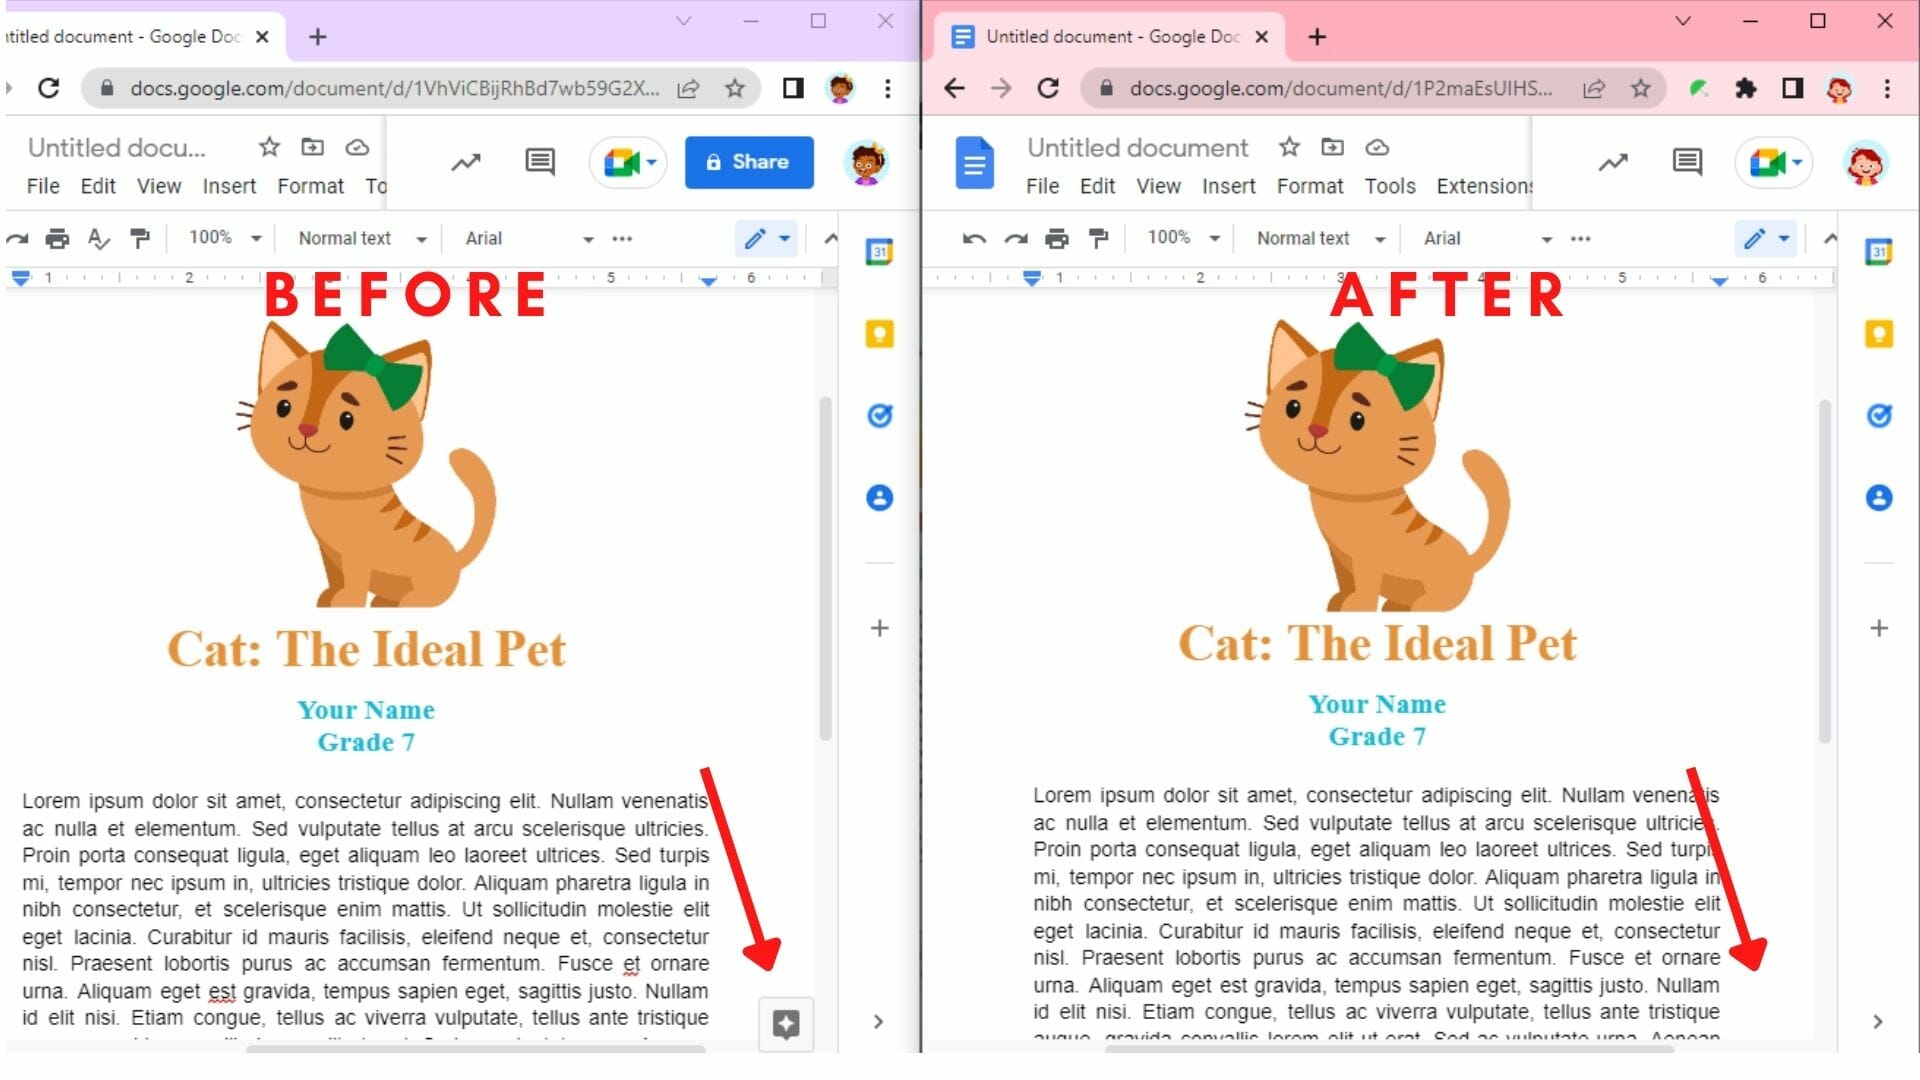The image size is (1920, 1080).
Task: Click the Share button
Action: [748, 162]
